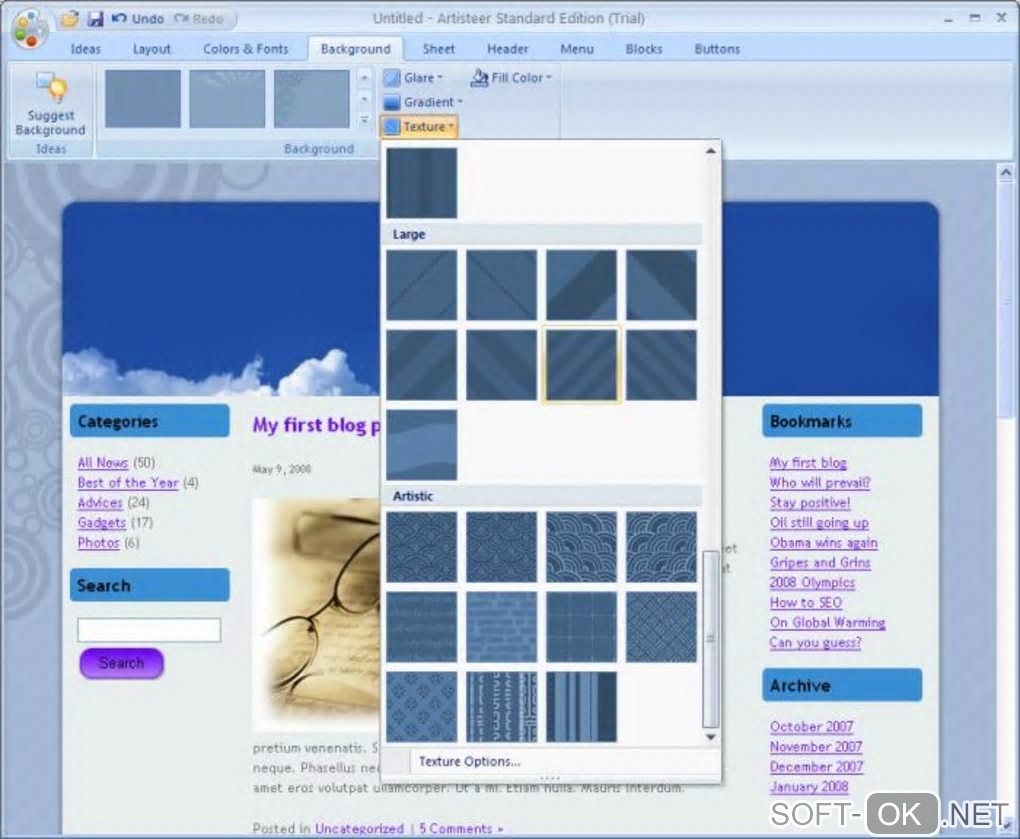Image resolution: width=1020 pixels, height=839 pixels.
Task: Open the On Global Warming bookmark link
Action: click(x=827, y=622)
